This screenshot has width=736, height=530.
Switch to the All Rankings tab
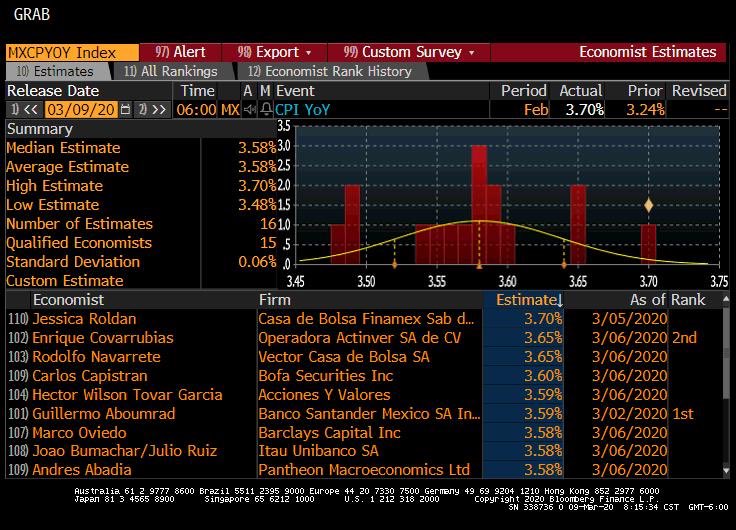[x=171, y=71]
